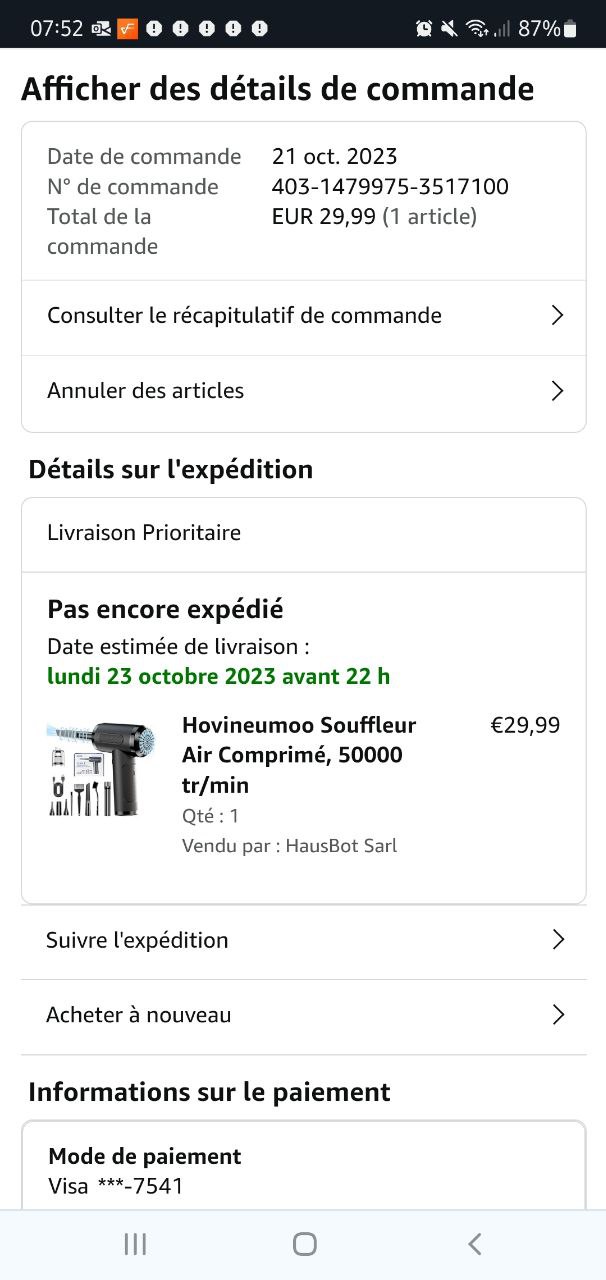Tap the orange app notification icon
606x1280 pixels.
127,28
